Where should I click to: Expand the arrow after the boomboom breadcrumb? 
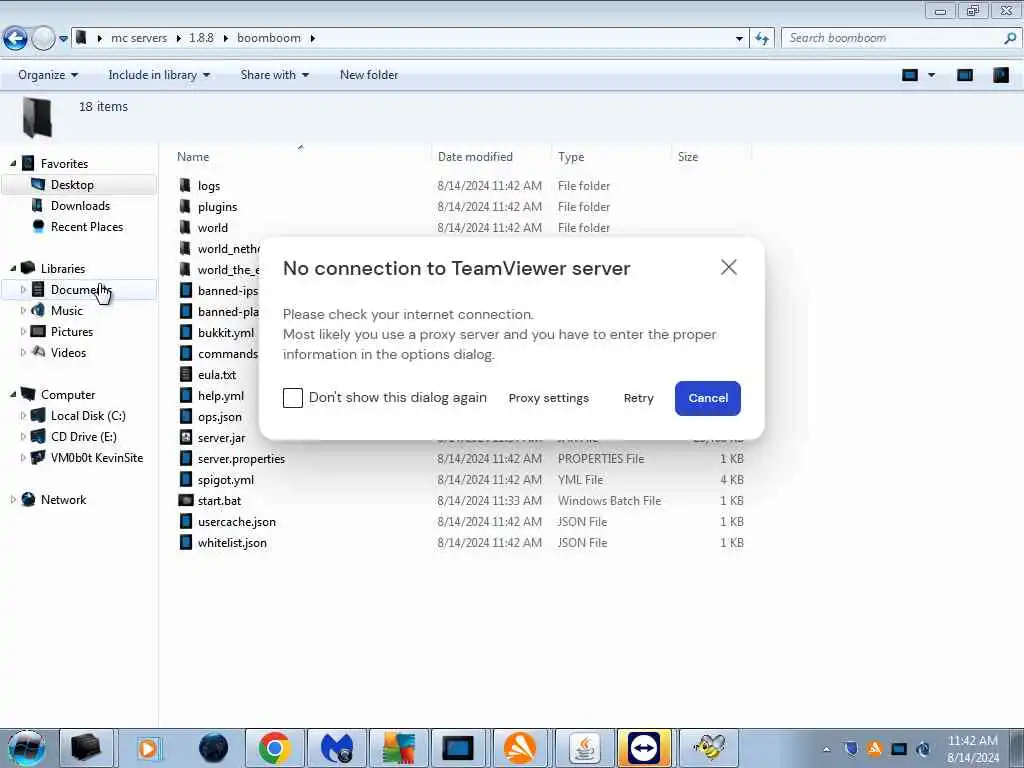(313, 39)
